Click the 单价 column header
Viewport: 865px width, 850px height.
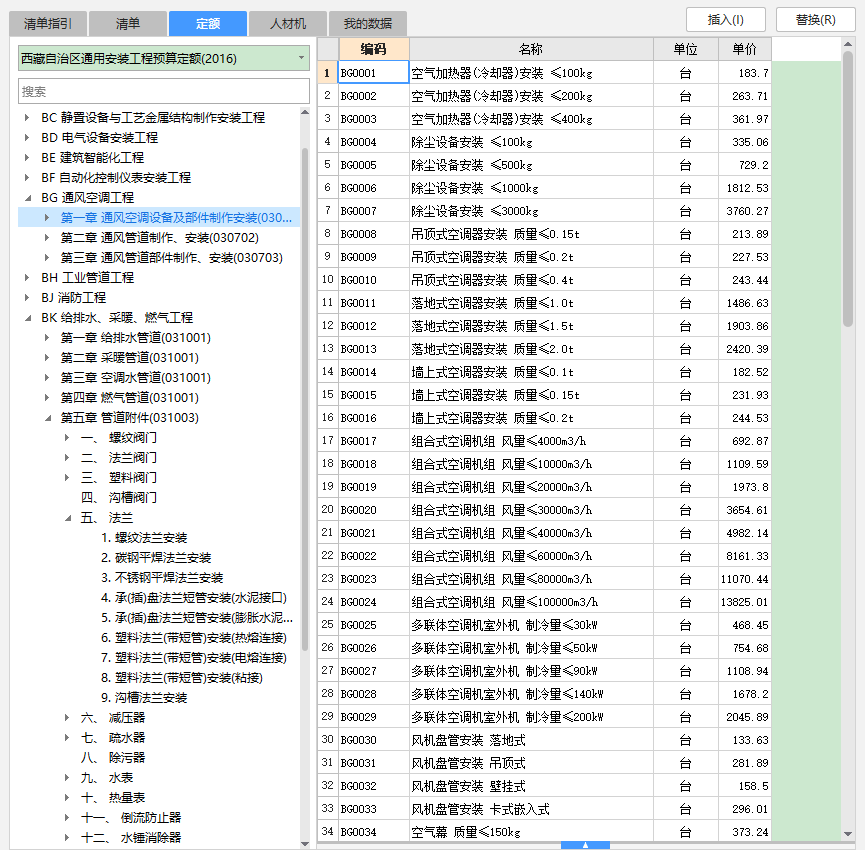pyautogui.click(x=744, y=49)
